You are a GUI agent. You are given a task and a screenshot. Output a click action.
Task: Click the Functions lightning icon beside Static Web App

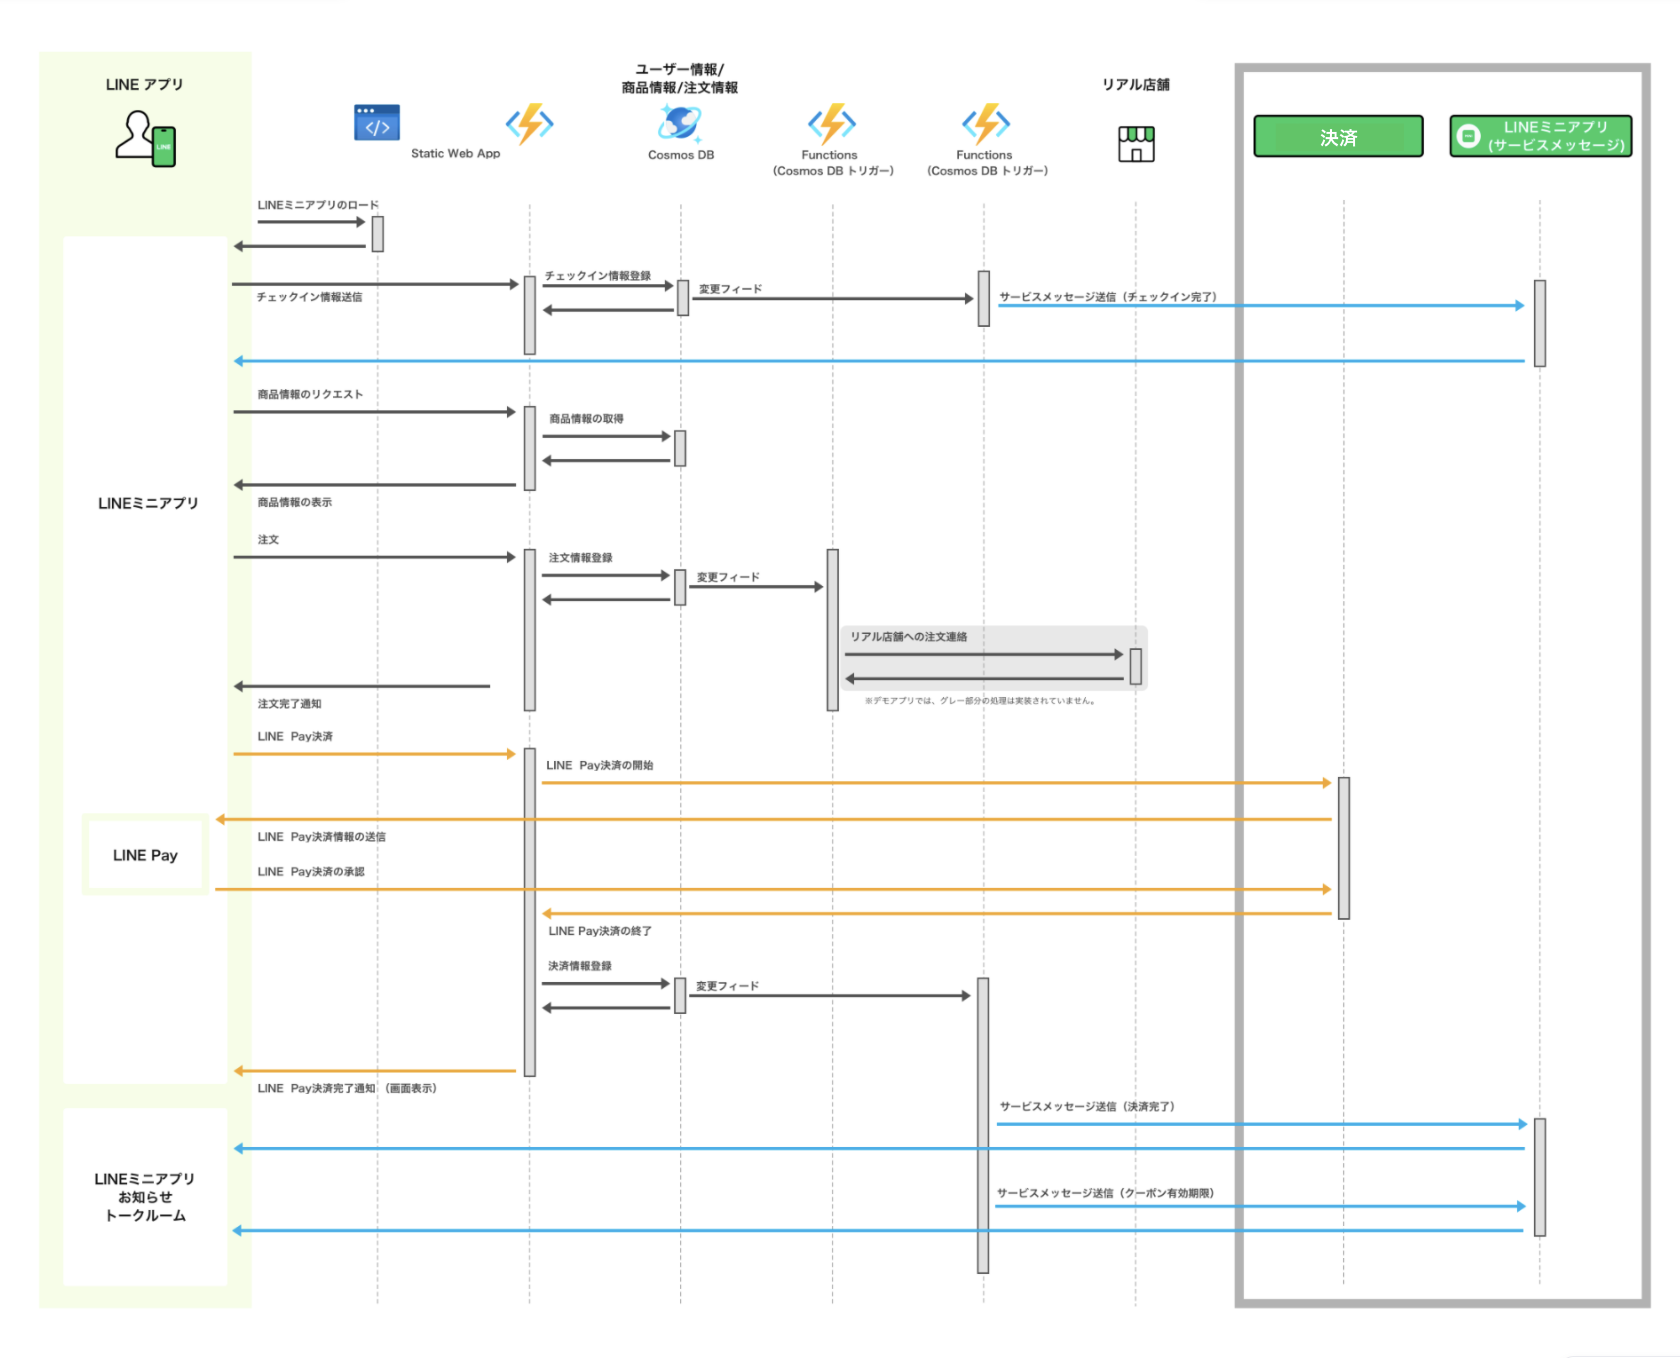point(529,124)
